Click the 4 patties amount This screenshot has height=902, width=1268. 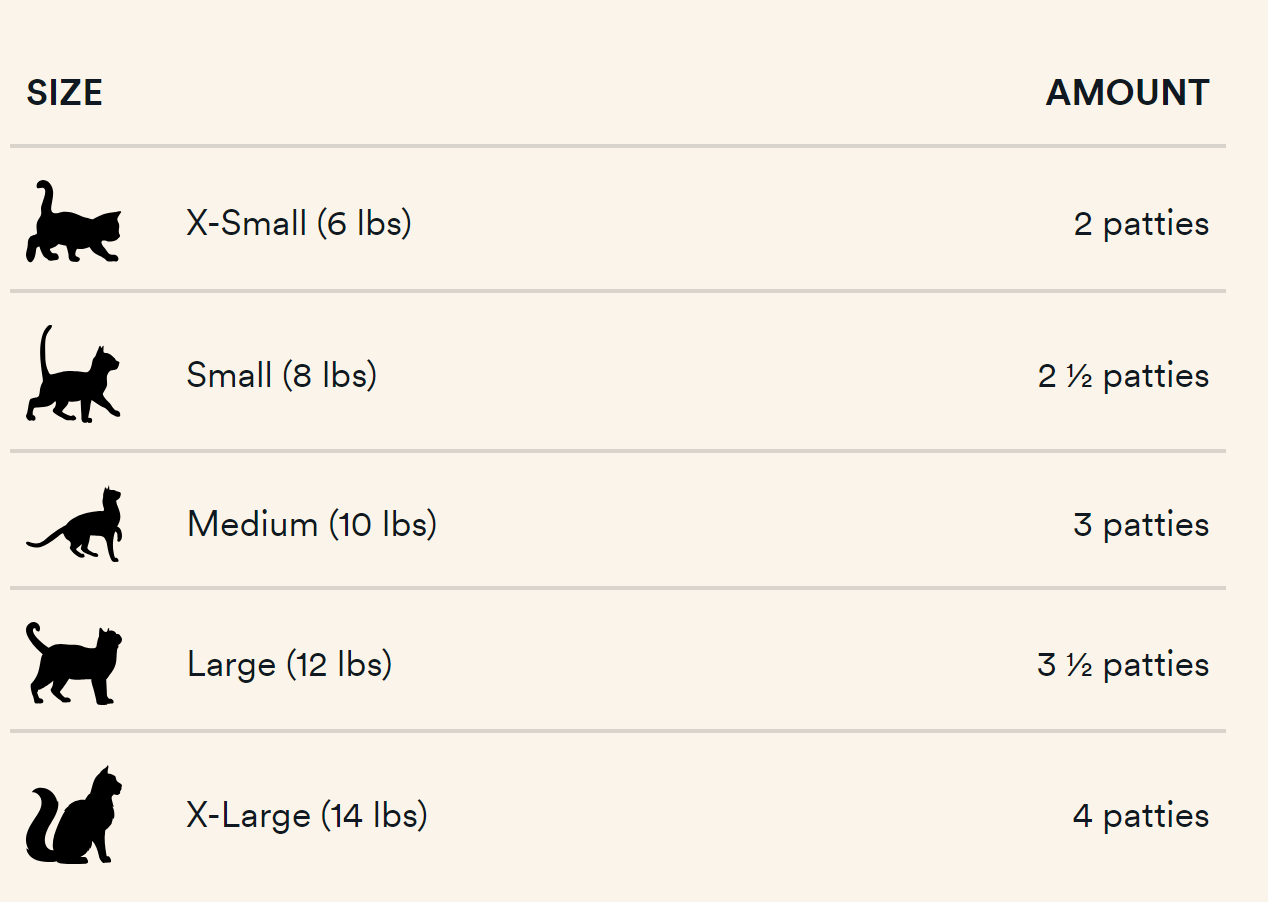[1141, 816]
